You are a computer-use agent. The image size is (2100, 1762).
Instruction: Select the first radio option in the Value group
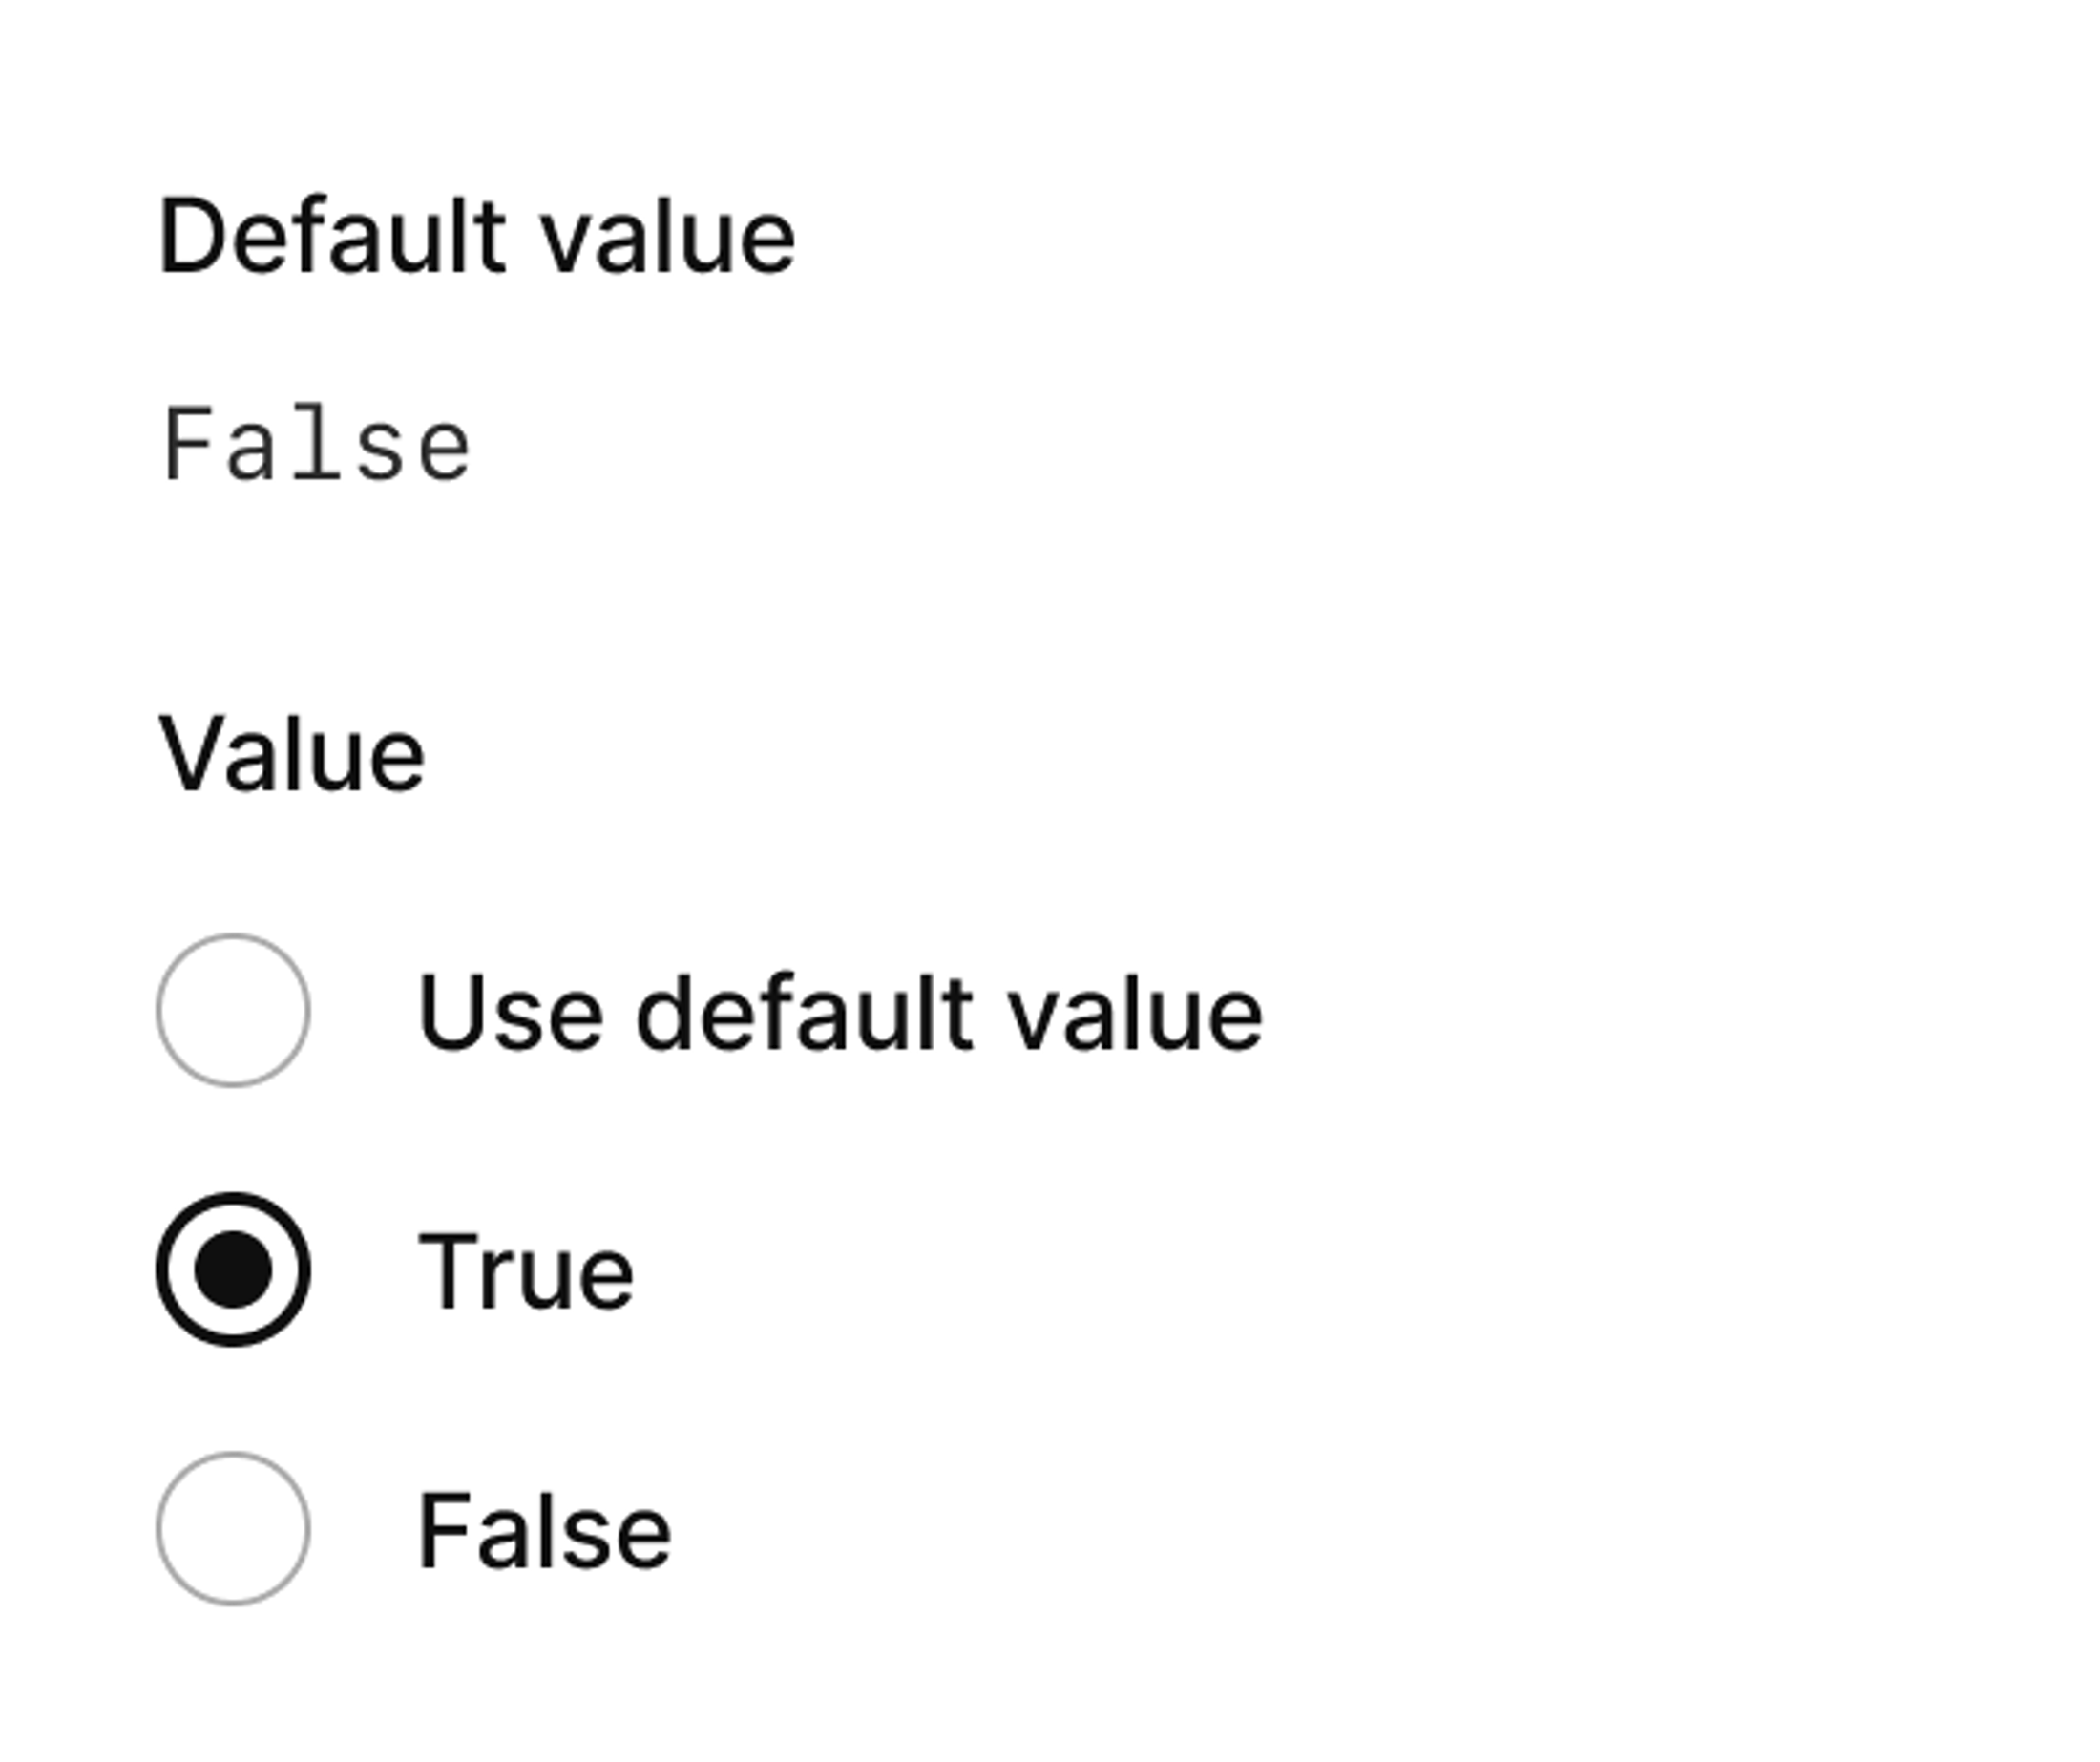coord(233,1011)
